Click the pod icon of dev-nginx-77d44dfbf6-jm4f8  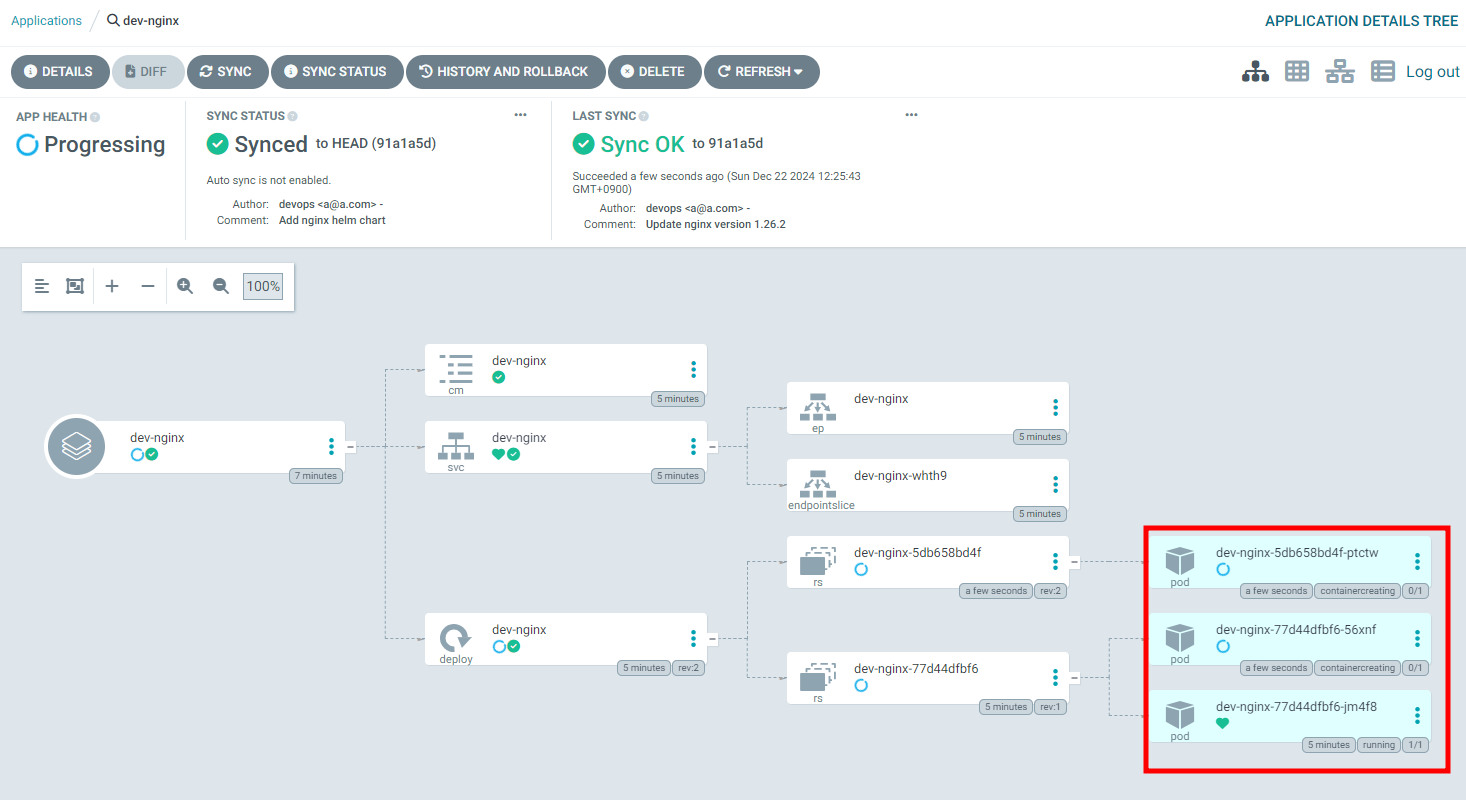tap(1180, 715)
